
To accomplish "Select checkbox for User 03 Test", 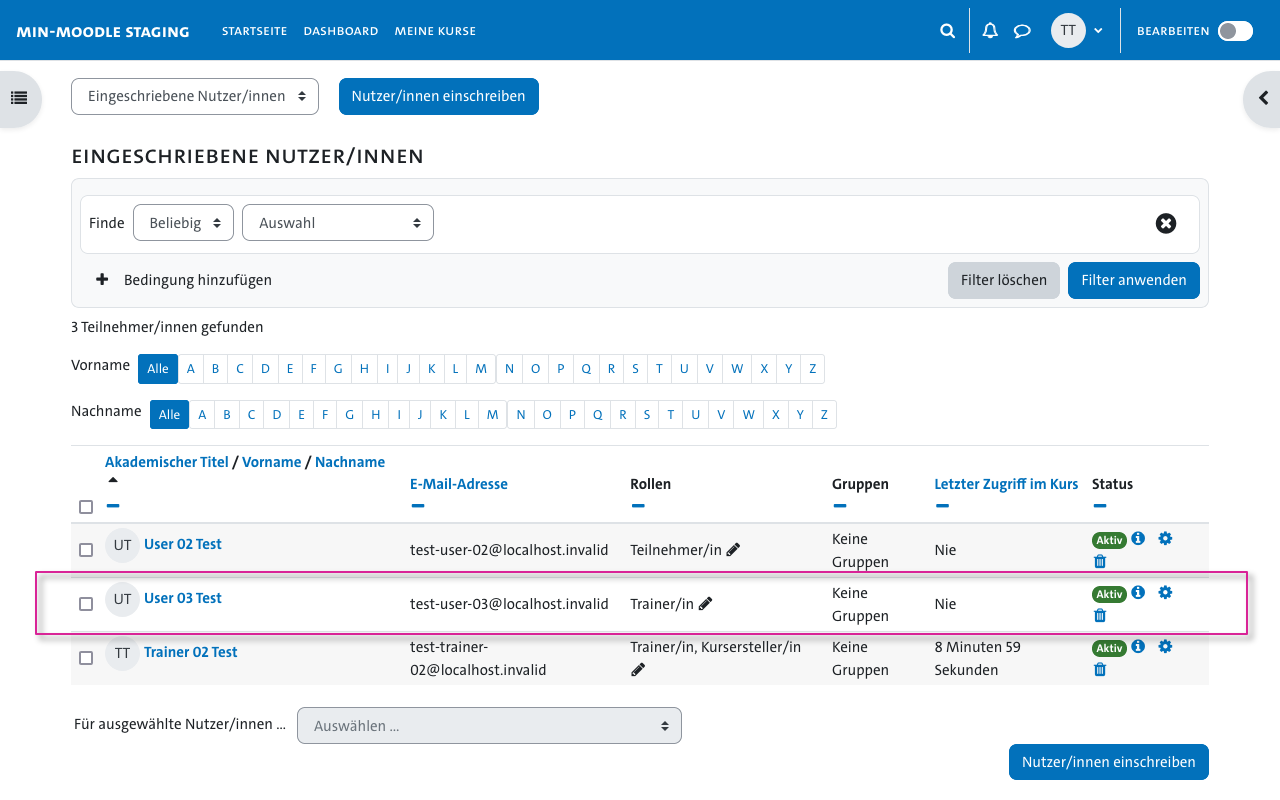I will click(86, 604).
